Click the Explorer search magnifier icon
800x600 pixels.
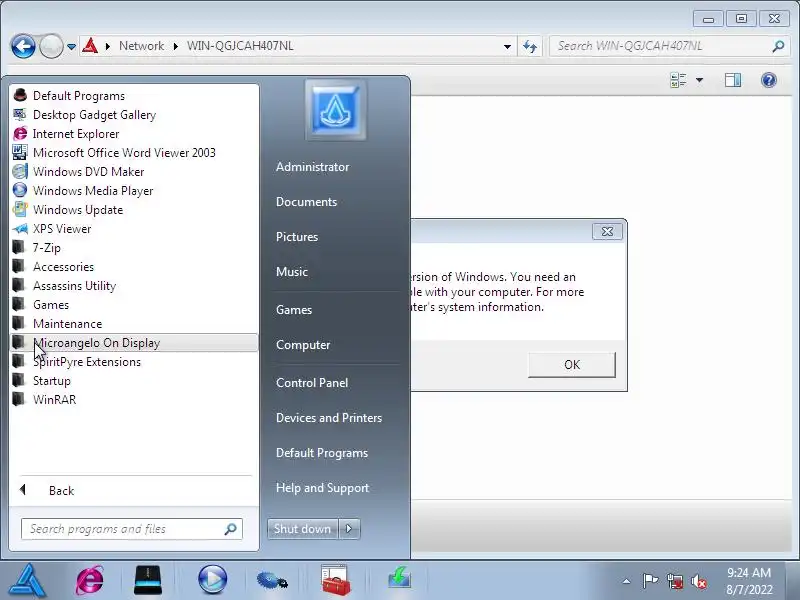pyautogui.click(x=778, y=46)
